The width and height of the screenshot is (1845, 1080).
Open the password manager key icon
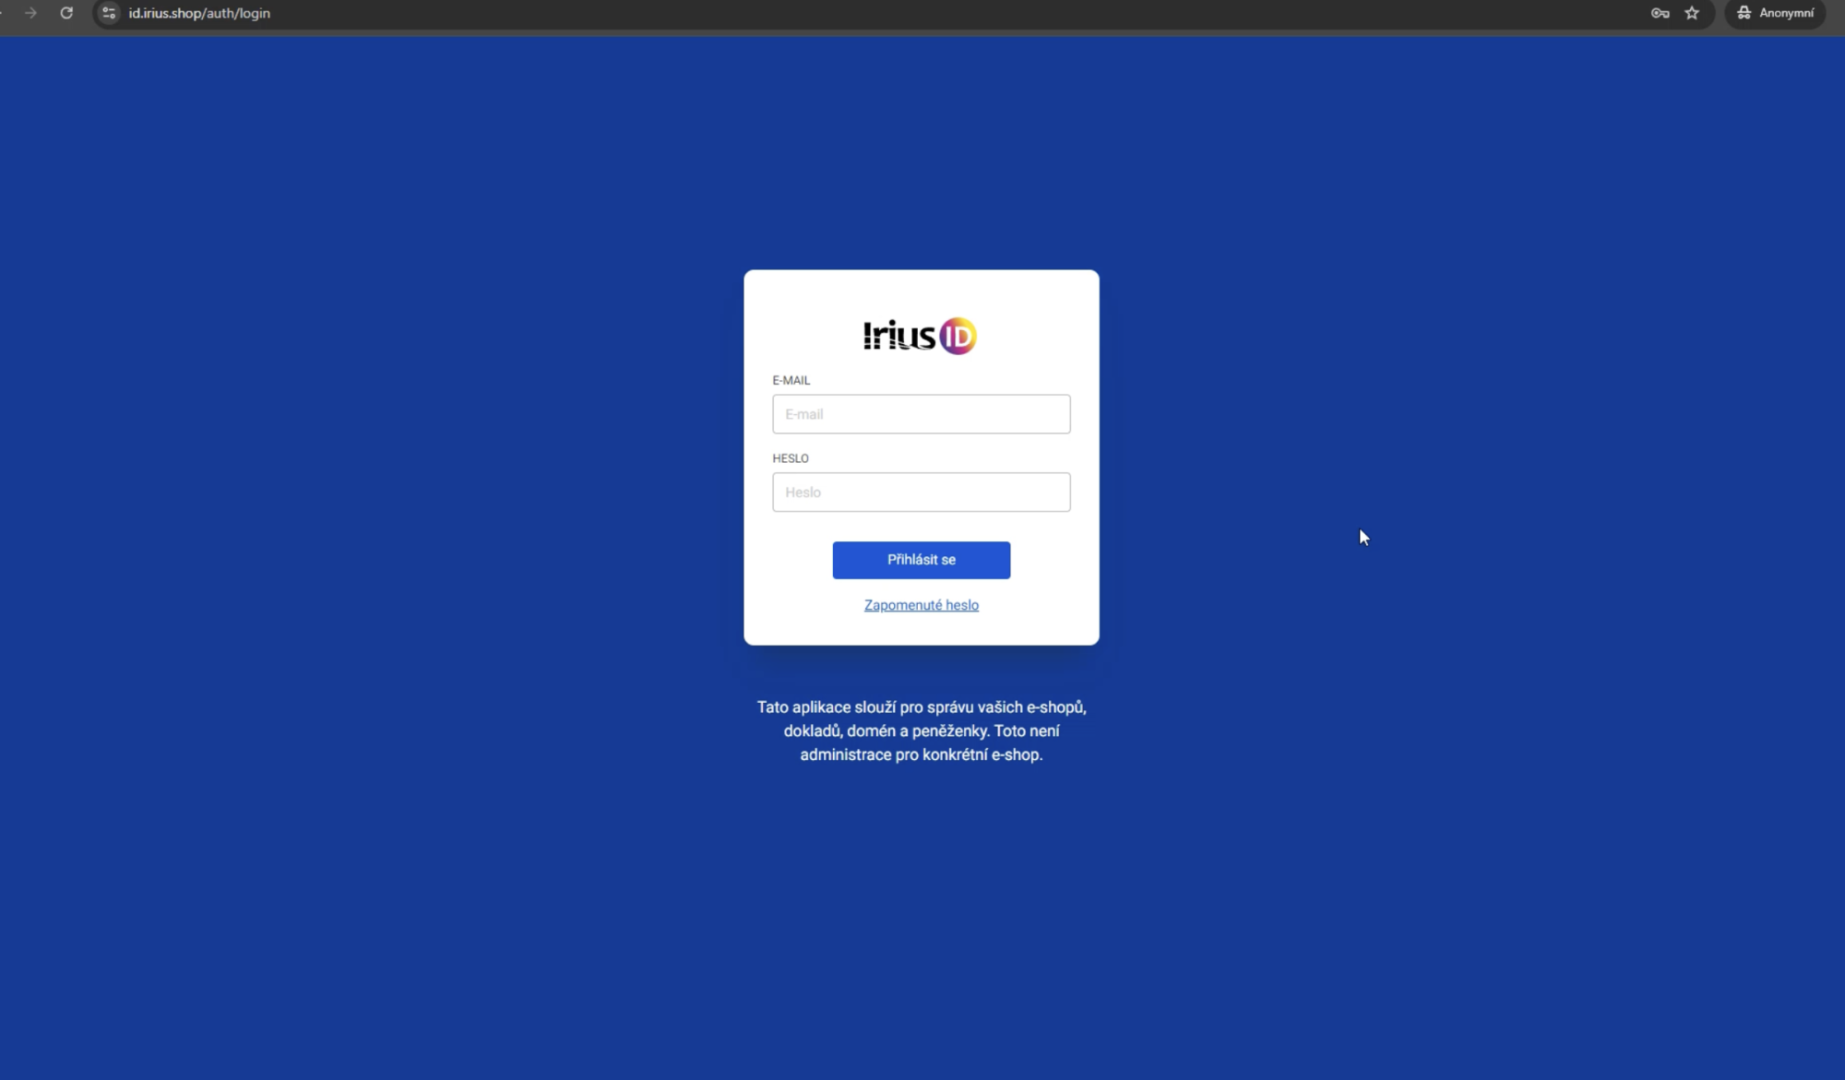(x=1660, y=13)
